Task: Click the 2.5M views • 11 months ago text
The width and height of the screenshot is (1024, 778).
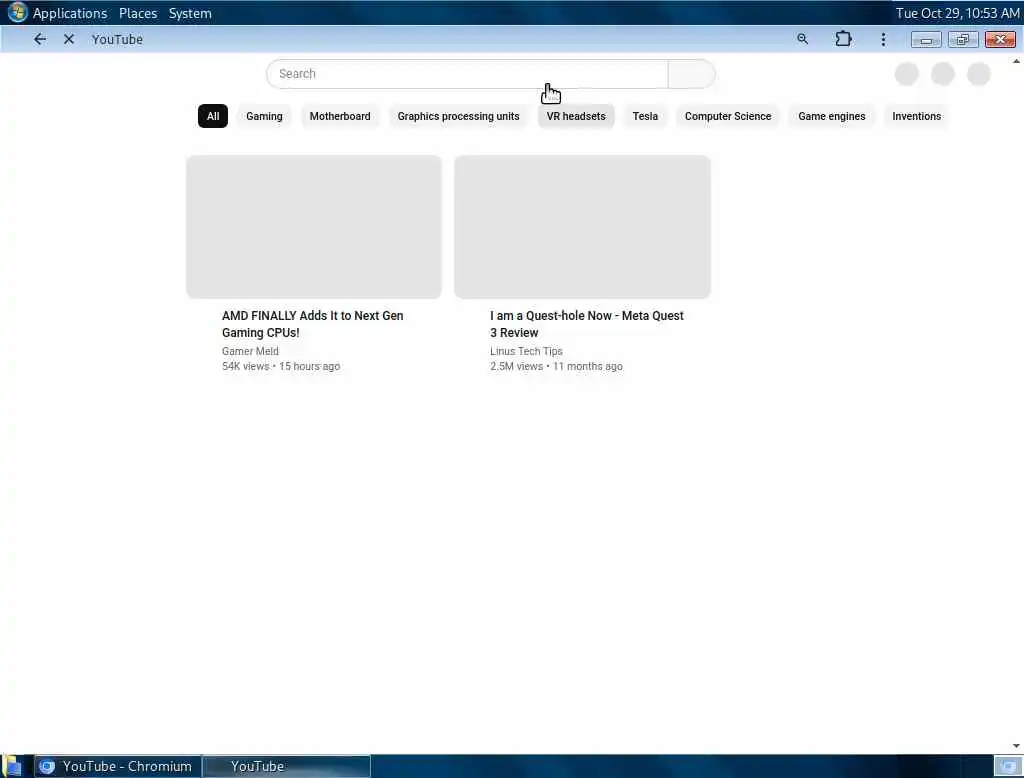Action: [556, 366]
